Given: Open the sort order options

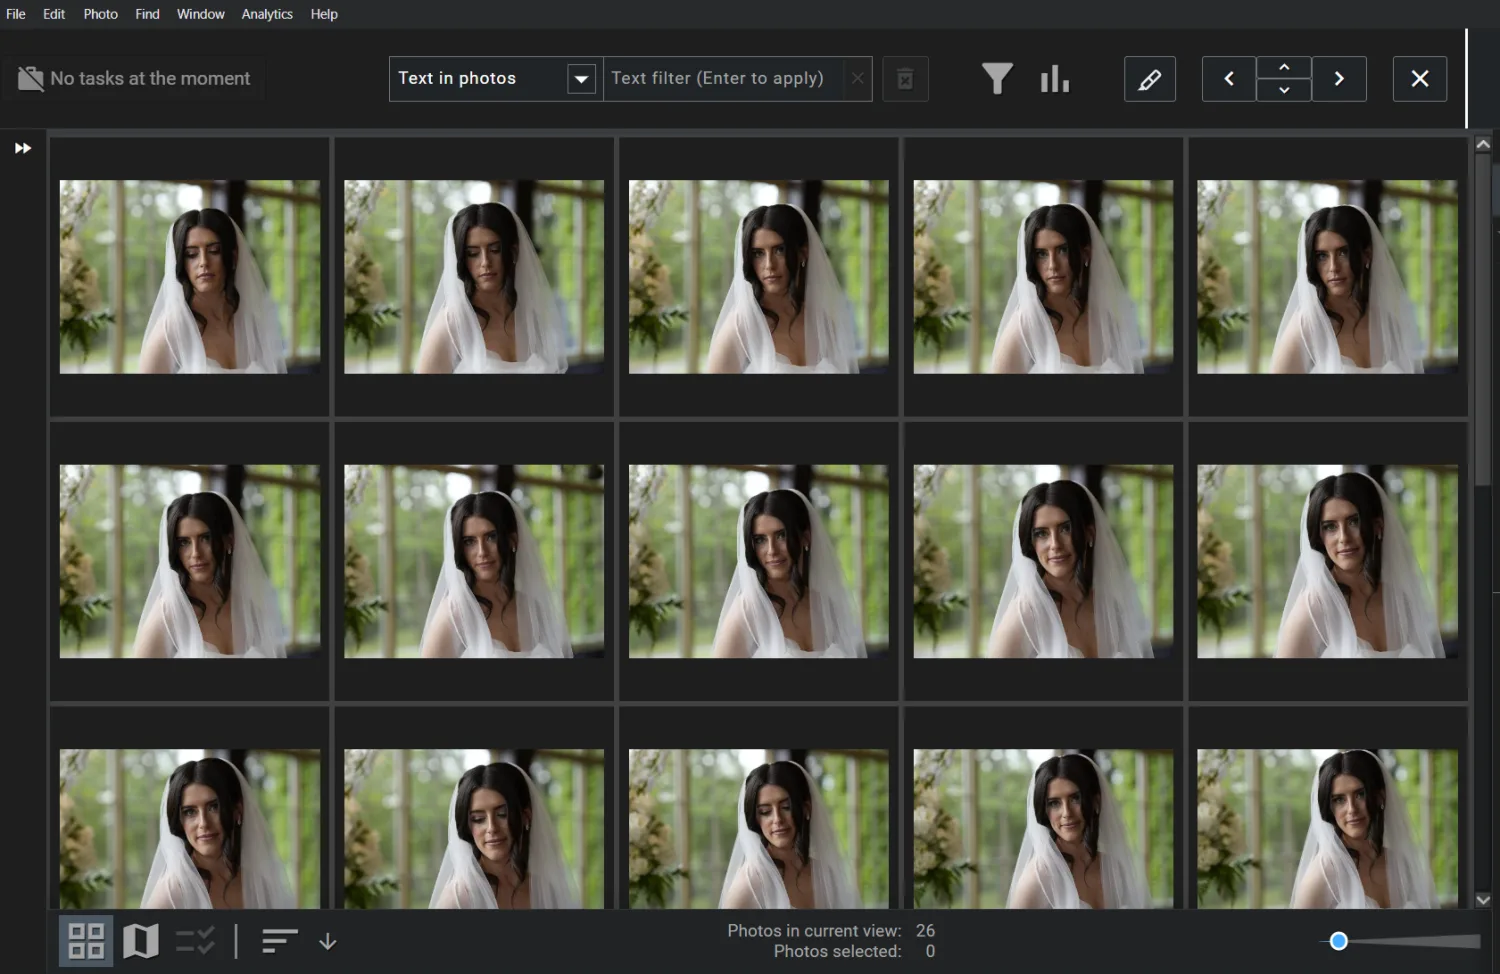Looking at the screenshot, I should [280, 941].
